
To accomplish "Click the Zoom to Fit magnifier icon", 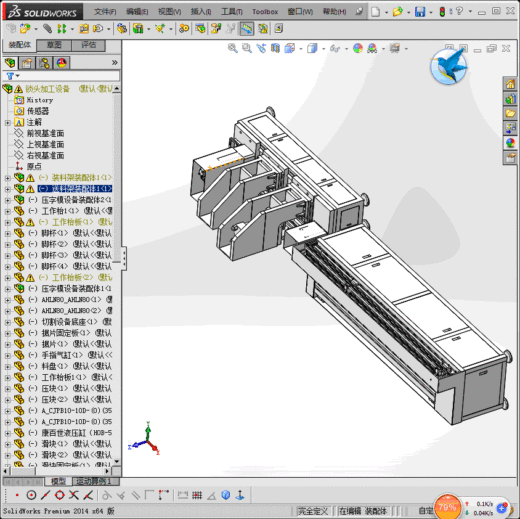I will click(232, 48).
